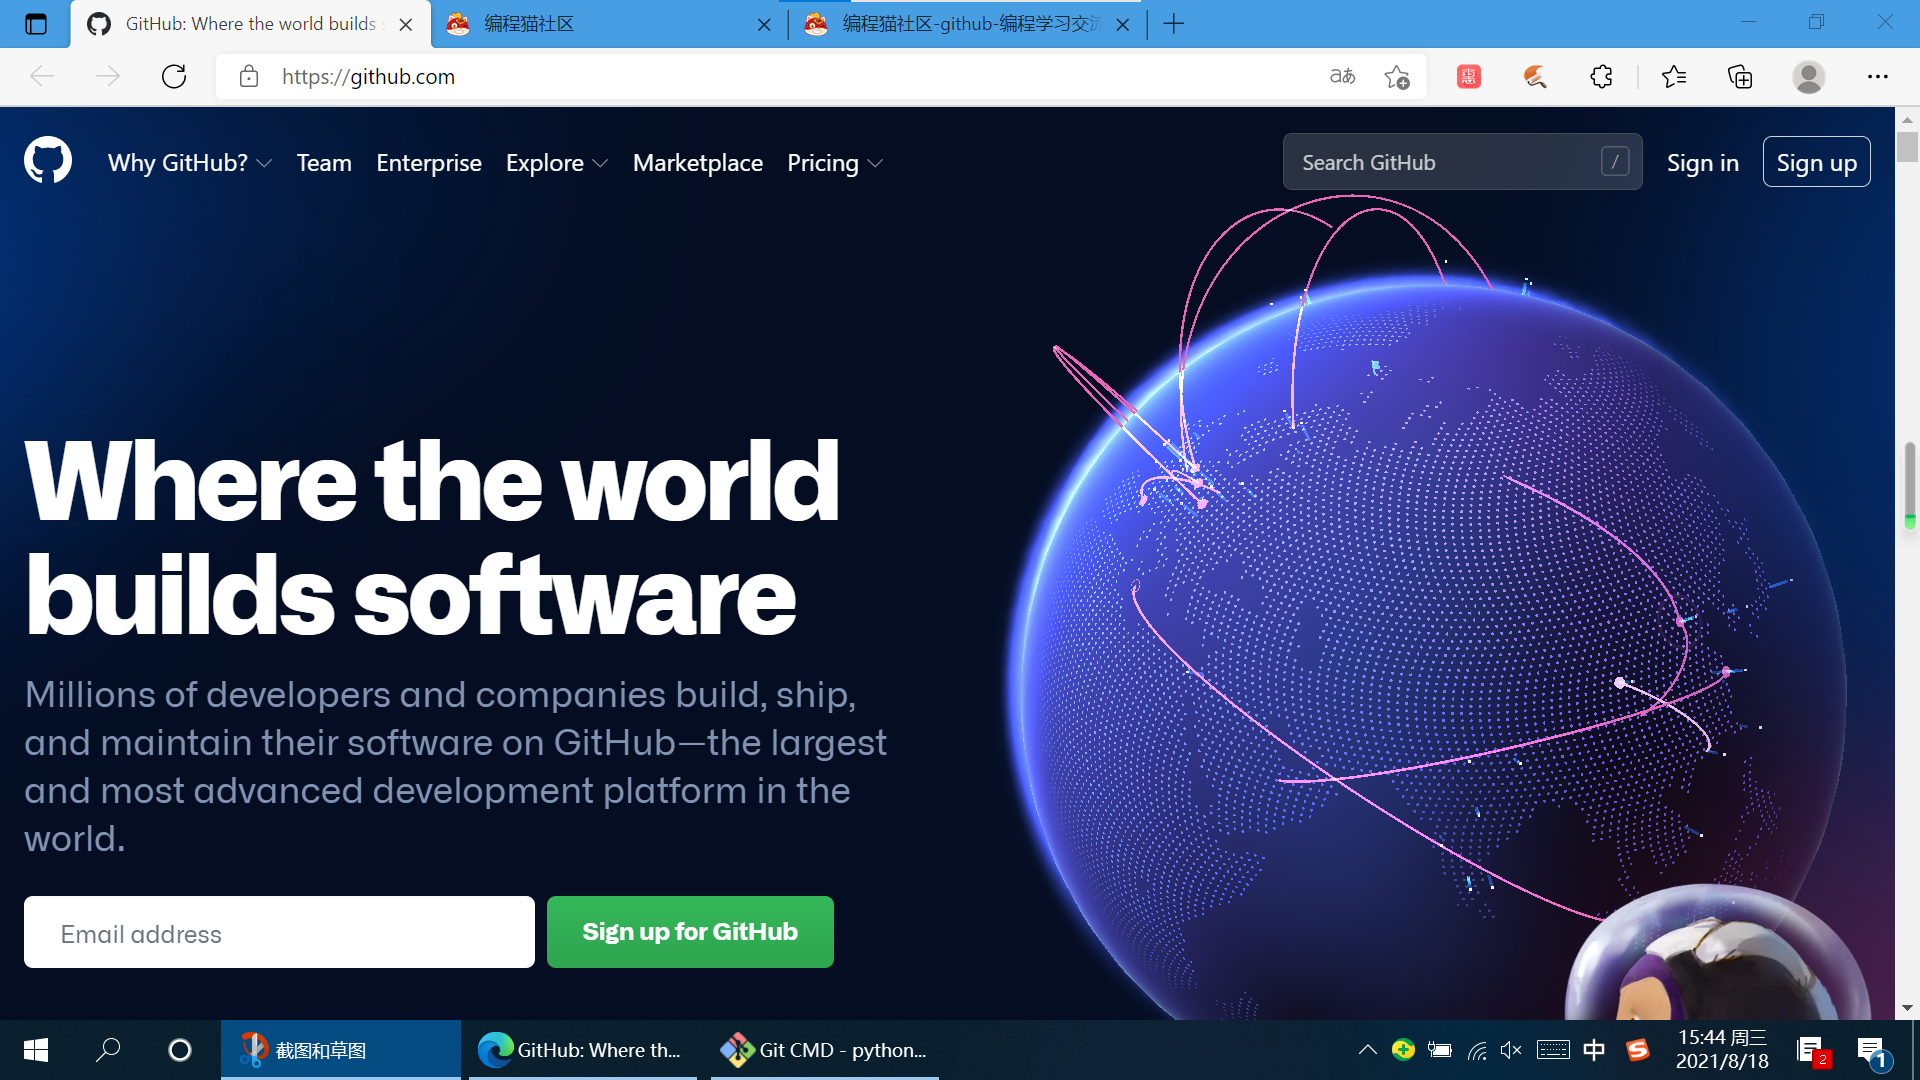The height and width of the screenshot is (1080, 1920).
Task: Focus the Search GitHub field
Action: [x=1462, y=162]
